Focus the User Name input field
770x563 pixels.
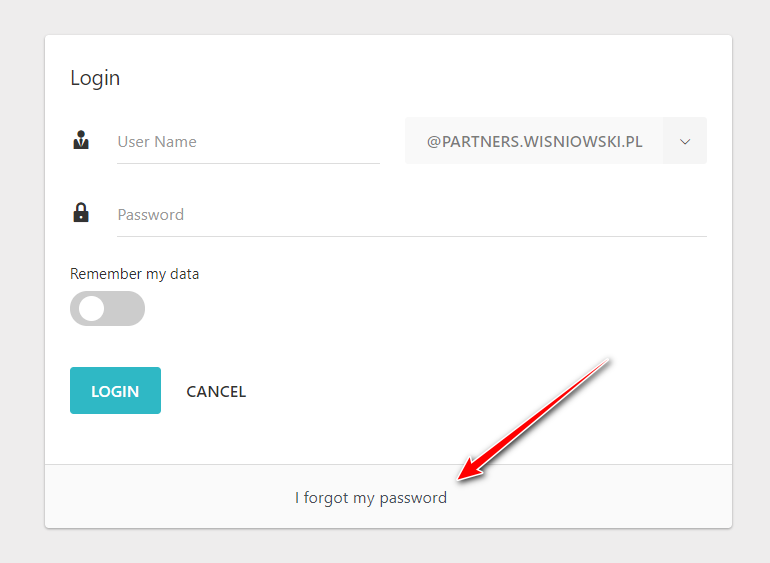(248, 141)
